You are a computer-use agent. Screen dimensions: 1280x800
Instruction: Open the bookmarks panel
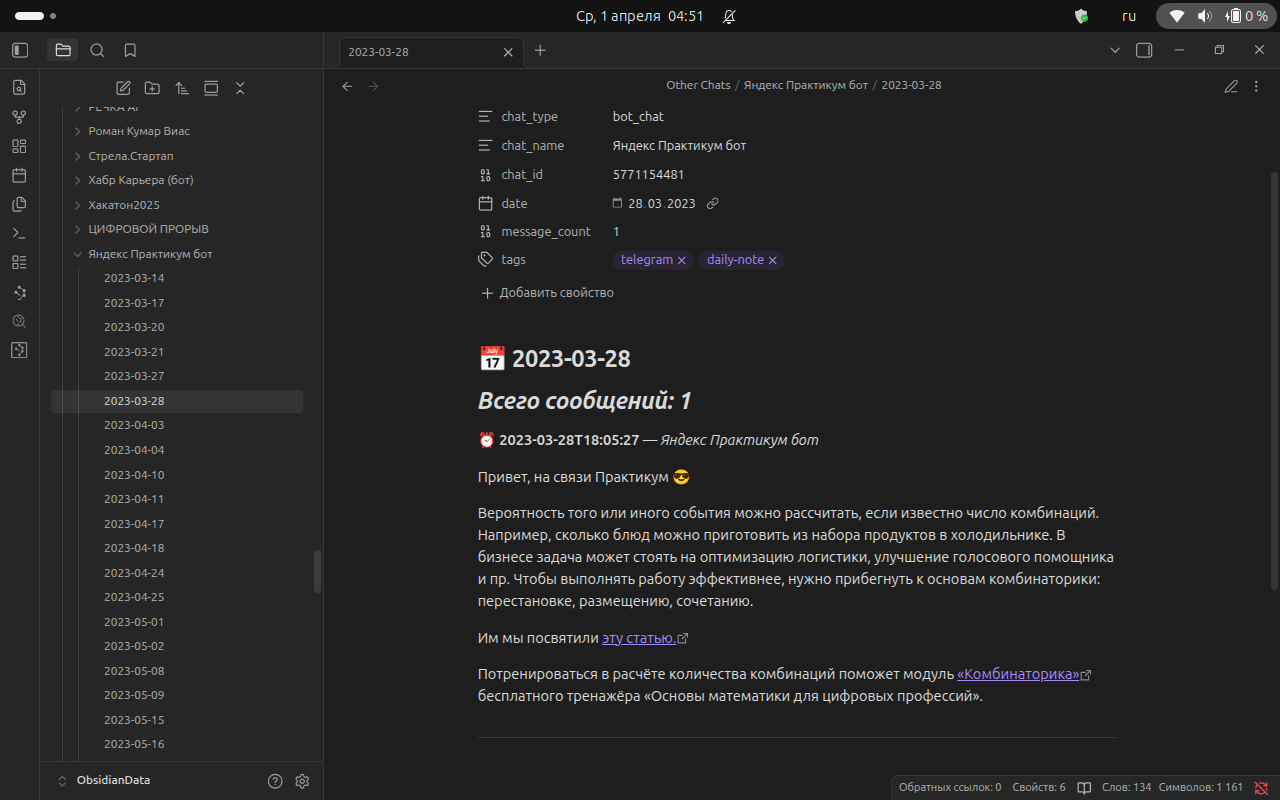click(130, 50)
